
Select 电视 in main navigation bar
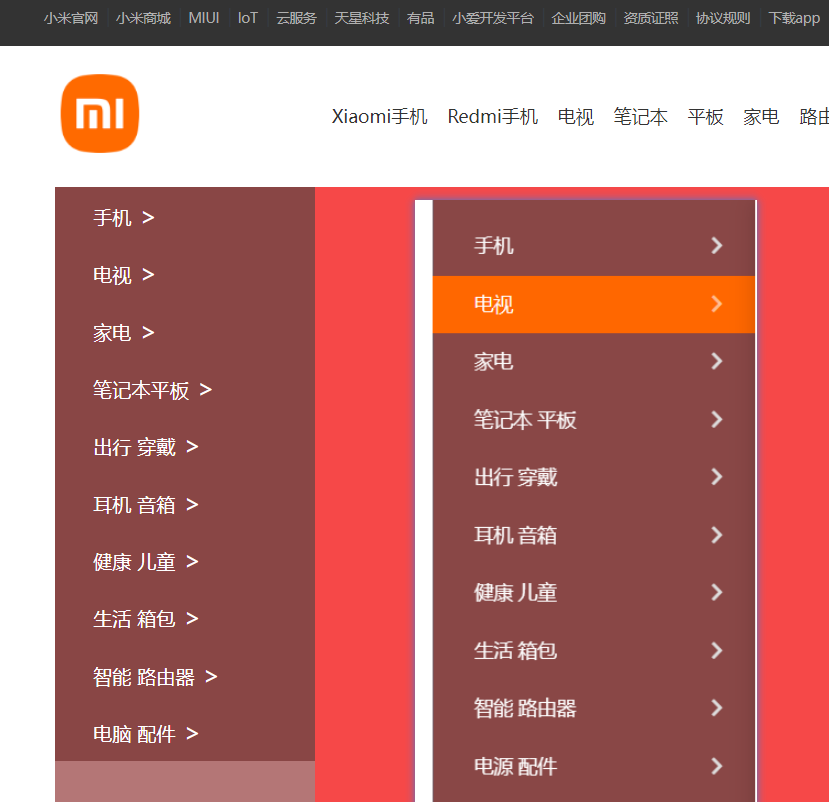pos(575,117)
